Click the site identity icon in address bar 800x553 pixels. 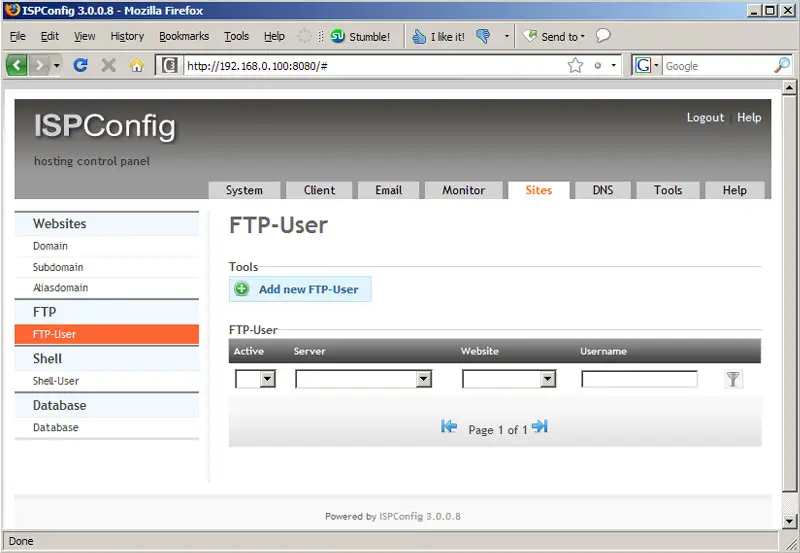(170, 65)
